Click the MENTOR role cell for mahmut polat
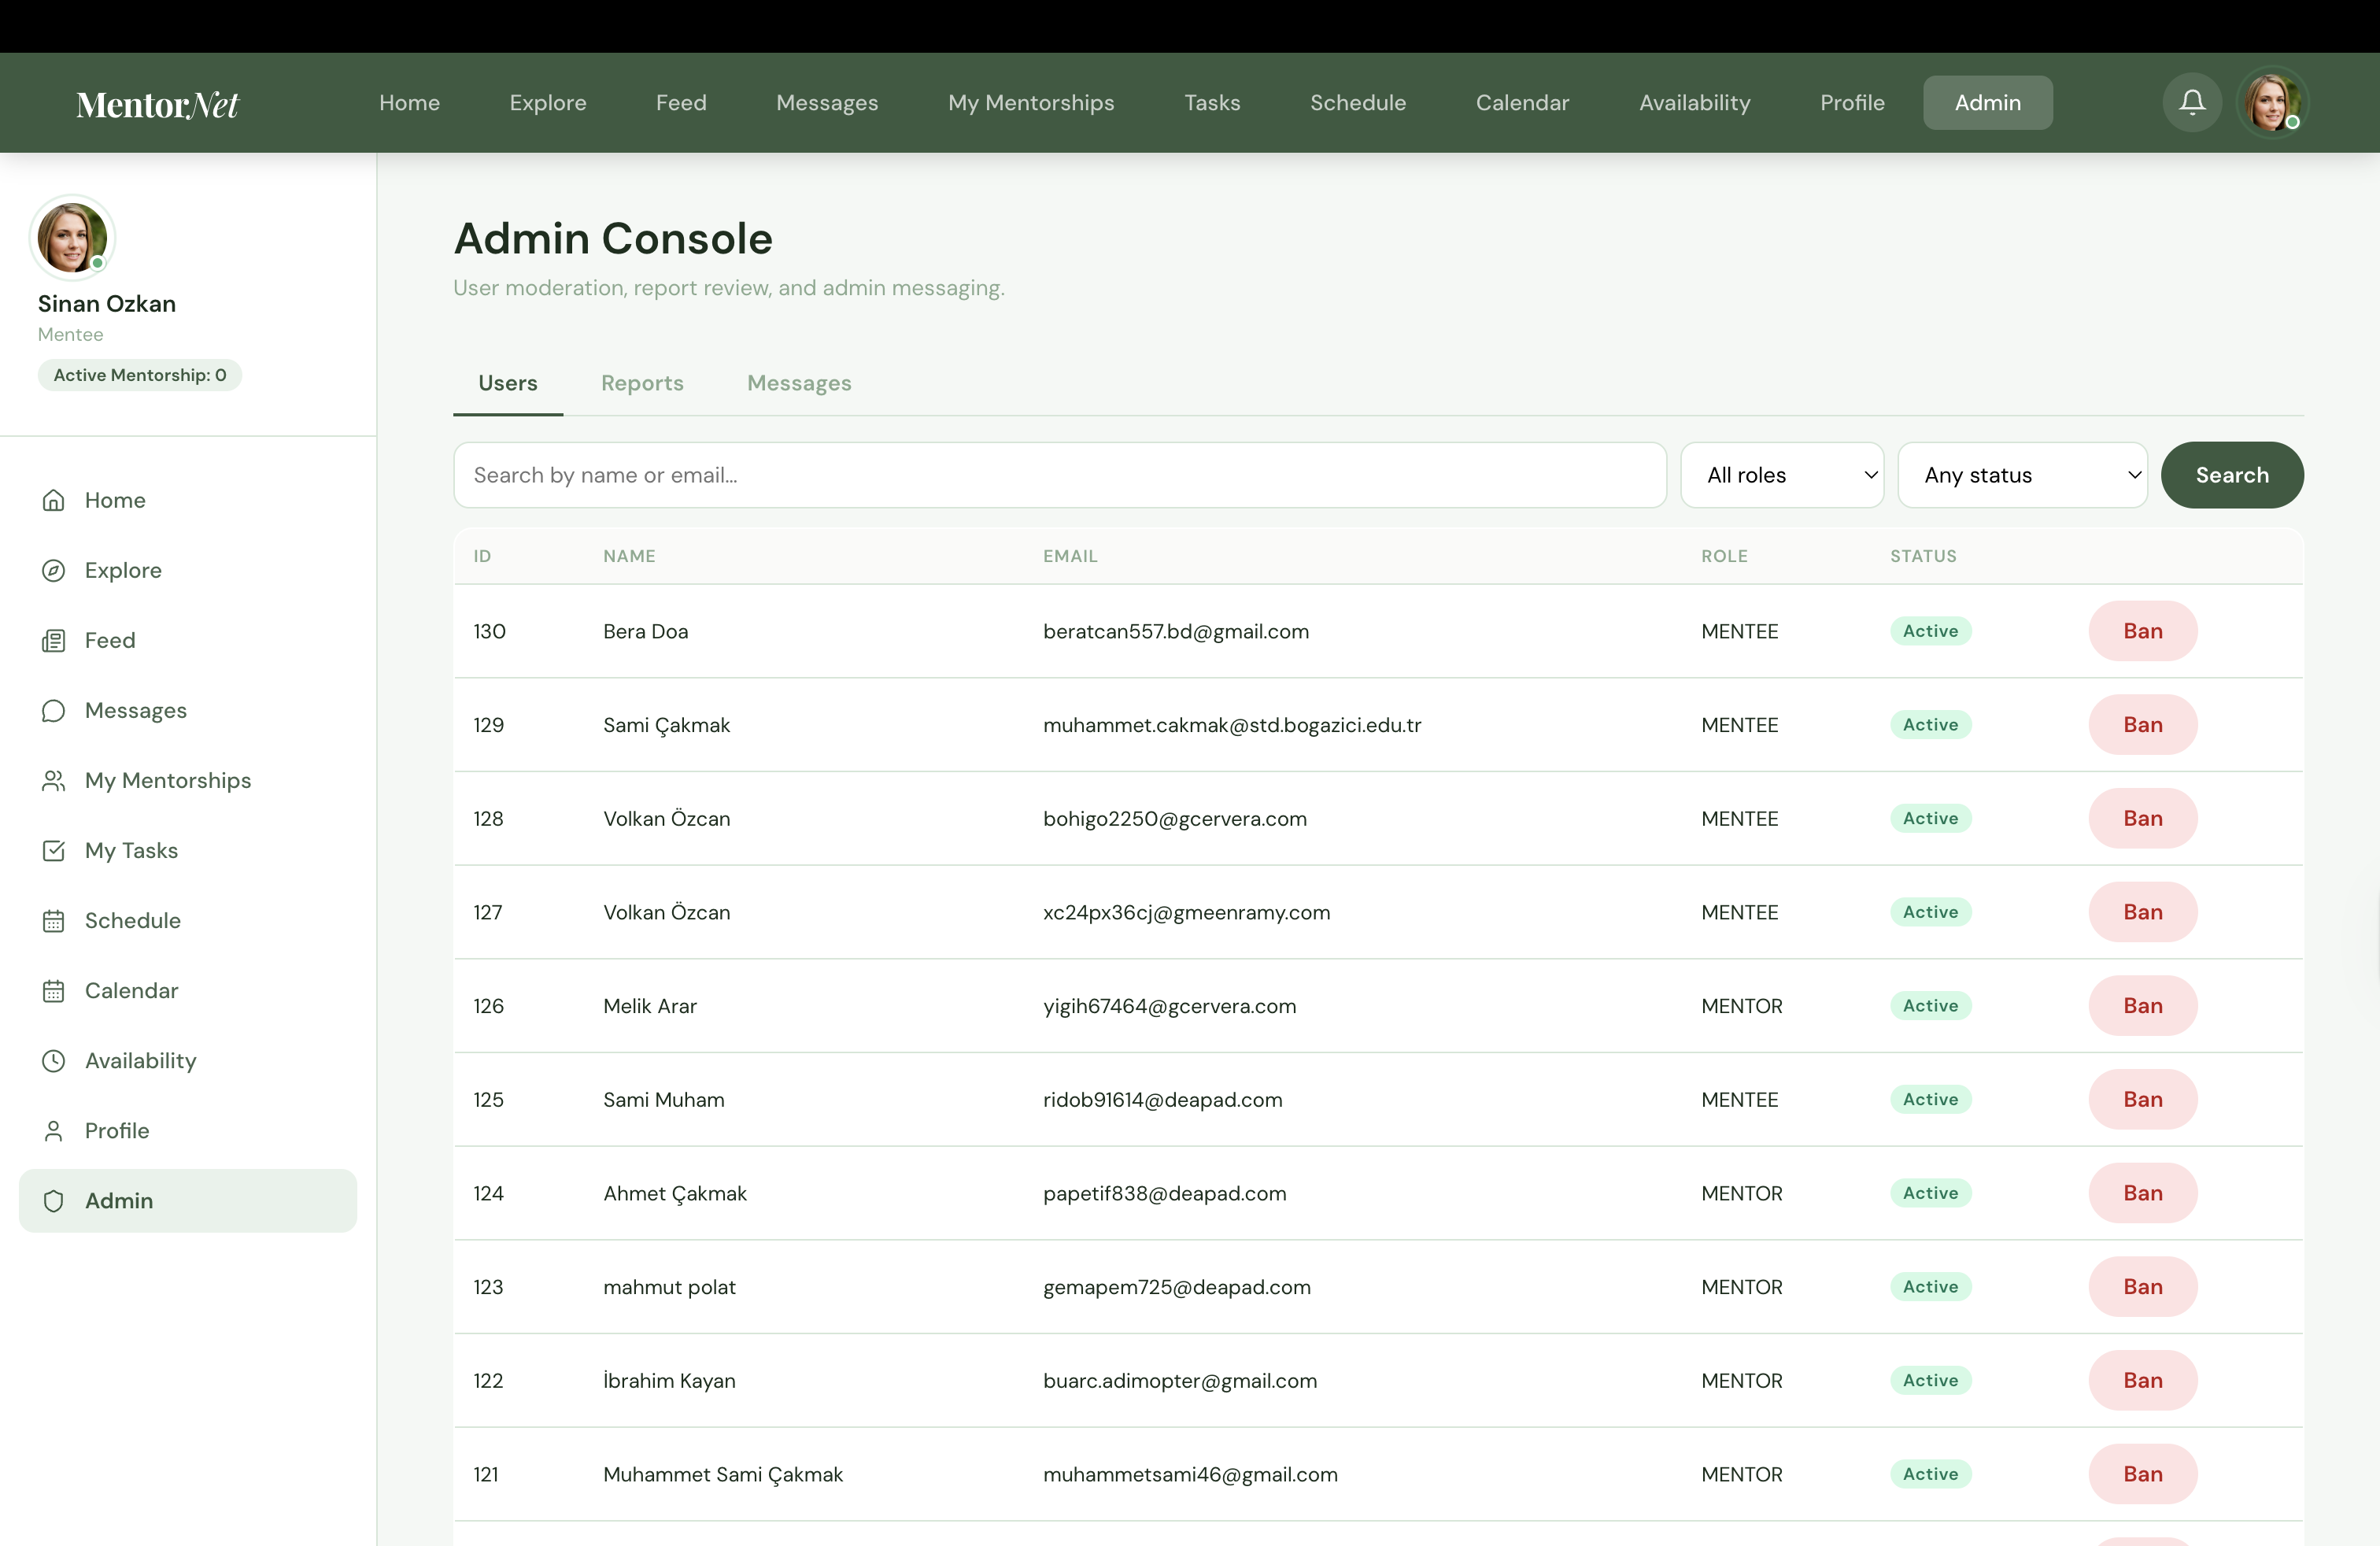Image resolution: width=2380 pixels, height=1546 pixels. point(1741,1287)
